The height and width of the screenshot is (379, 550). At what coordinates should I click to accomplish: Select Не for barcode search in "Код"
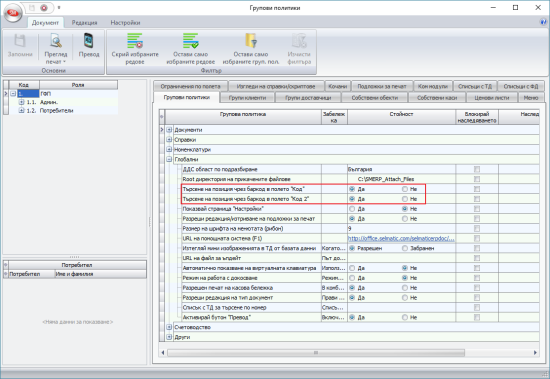point(405,189)
